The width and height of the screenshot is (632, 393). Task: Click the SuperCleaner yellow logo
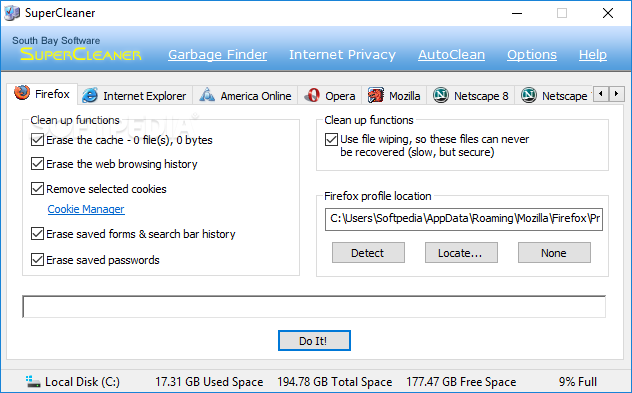[x=81, y=54]
